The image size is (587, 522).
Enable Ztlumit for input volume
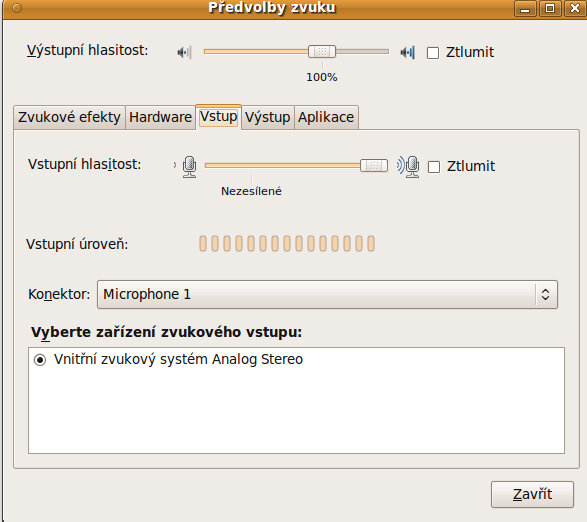pos(434,167)
